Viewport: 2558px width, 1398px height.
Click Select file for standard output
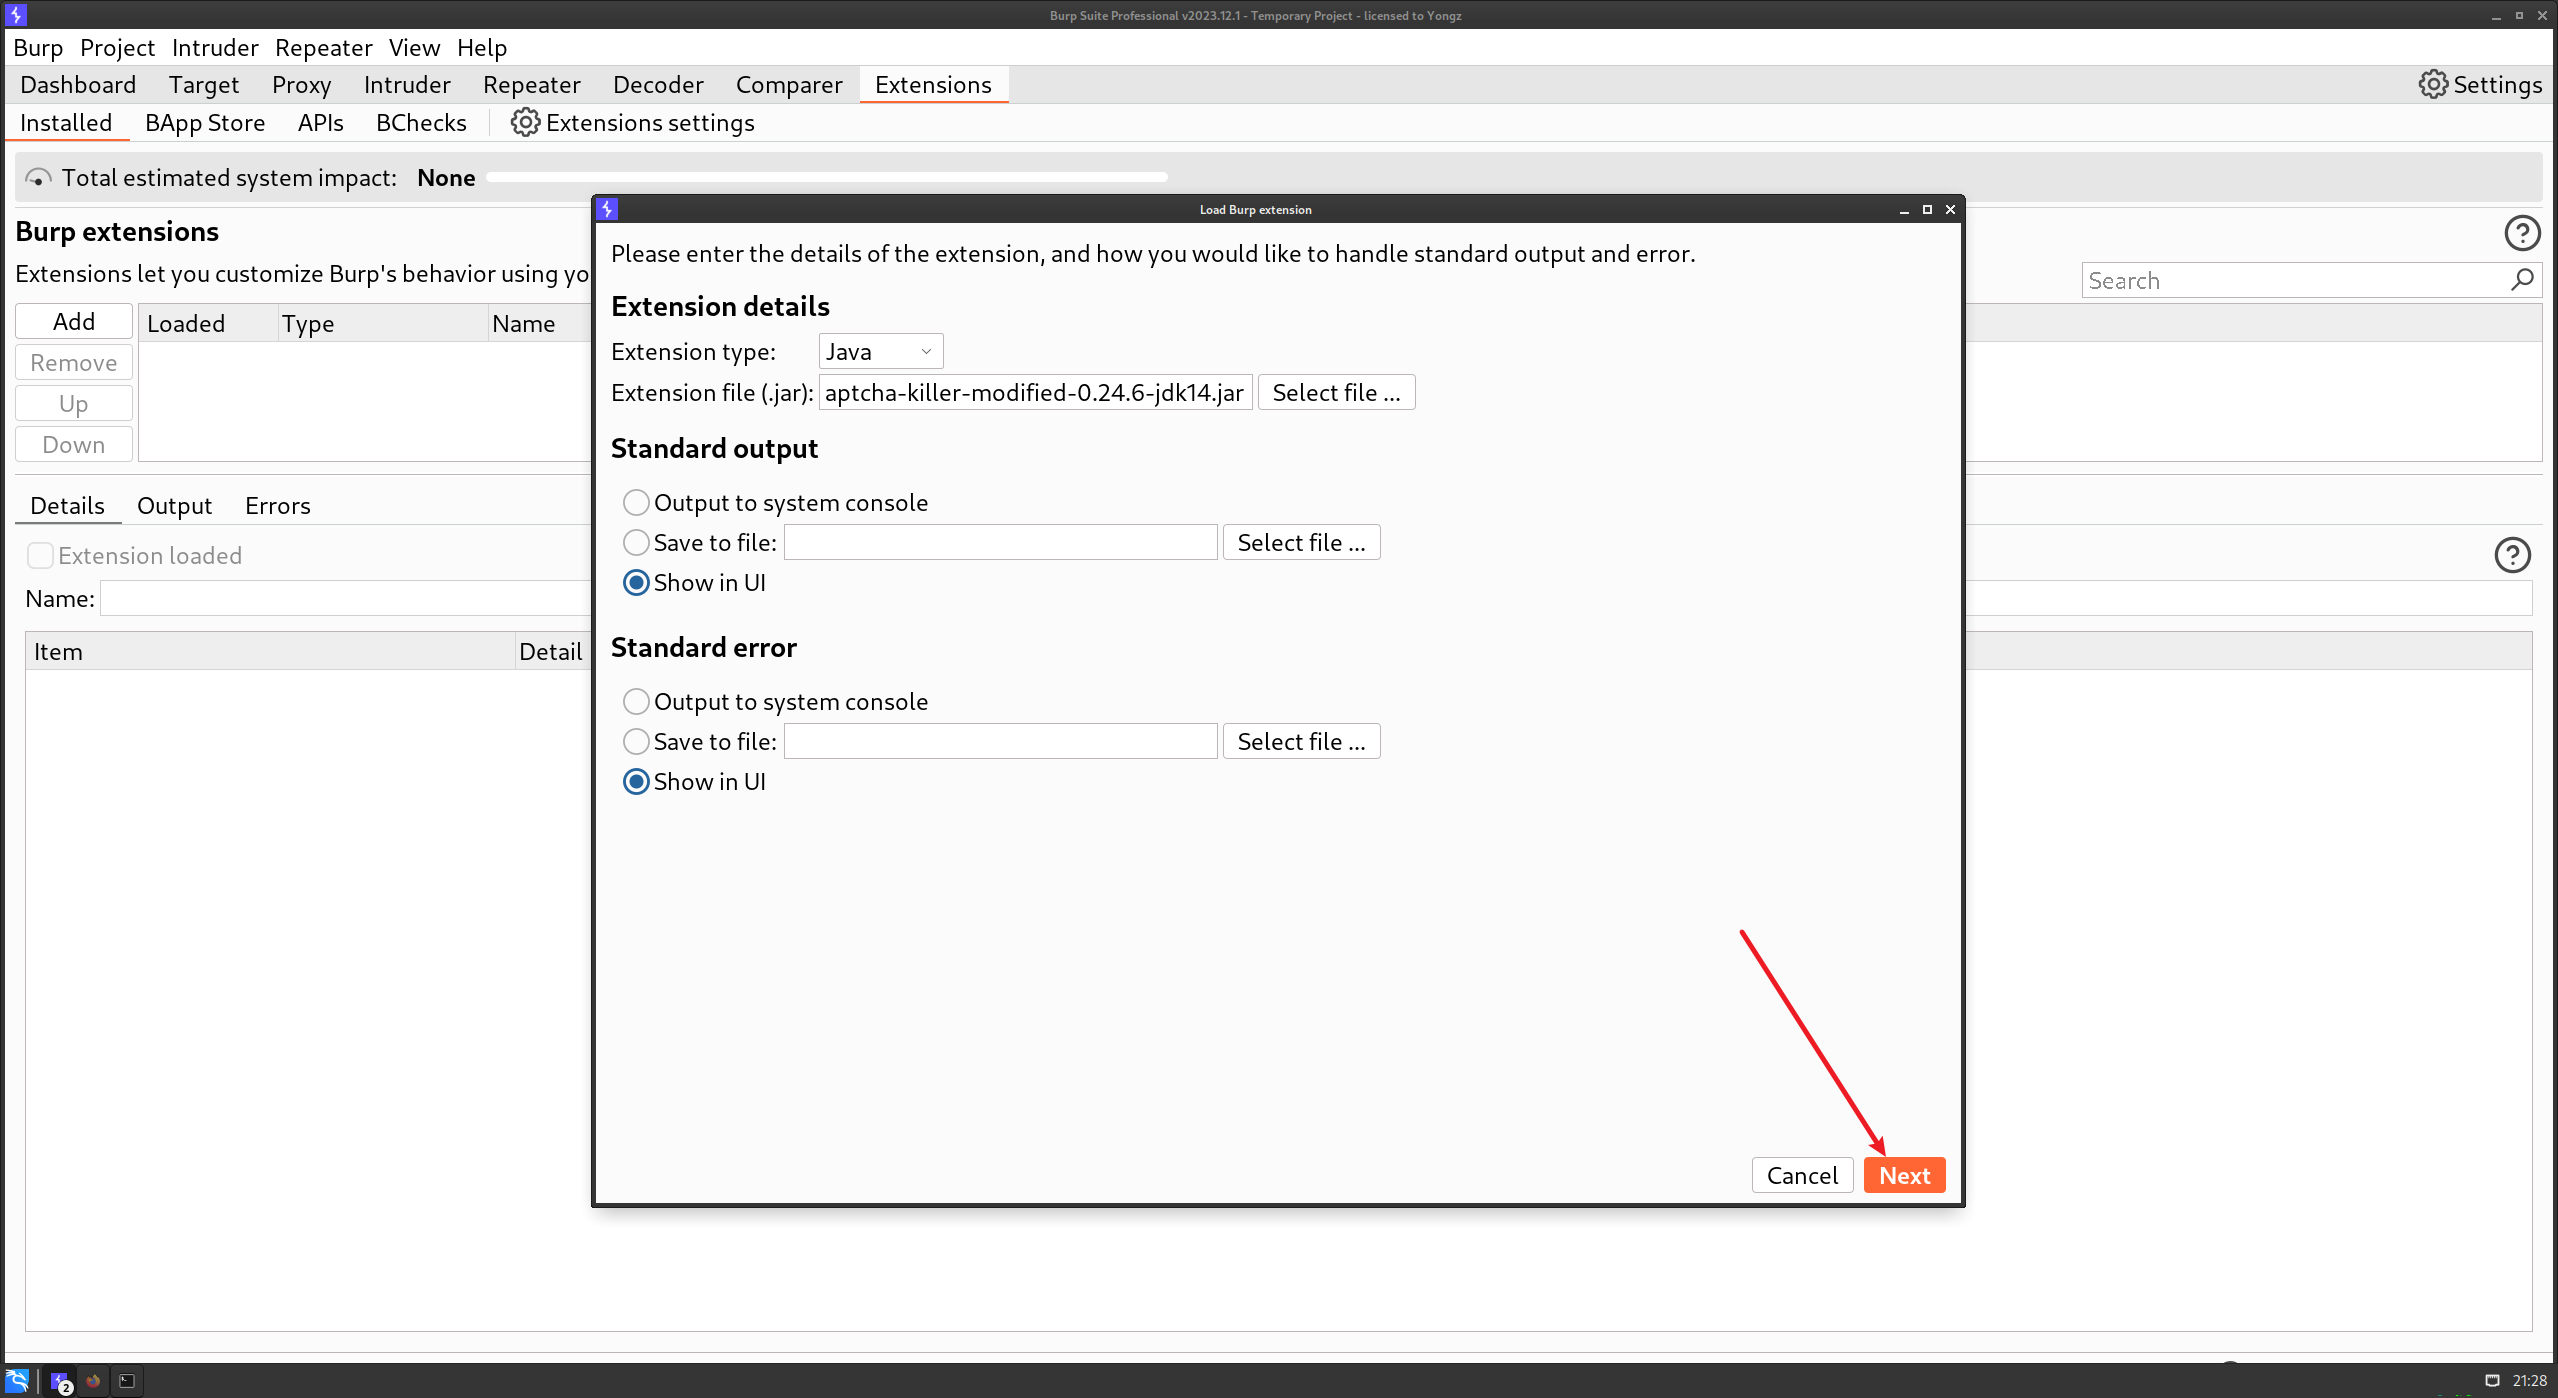pos(1301,542)
